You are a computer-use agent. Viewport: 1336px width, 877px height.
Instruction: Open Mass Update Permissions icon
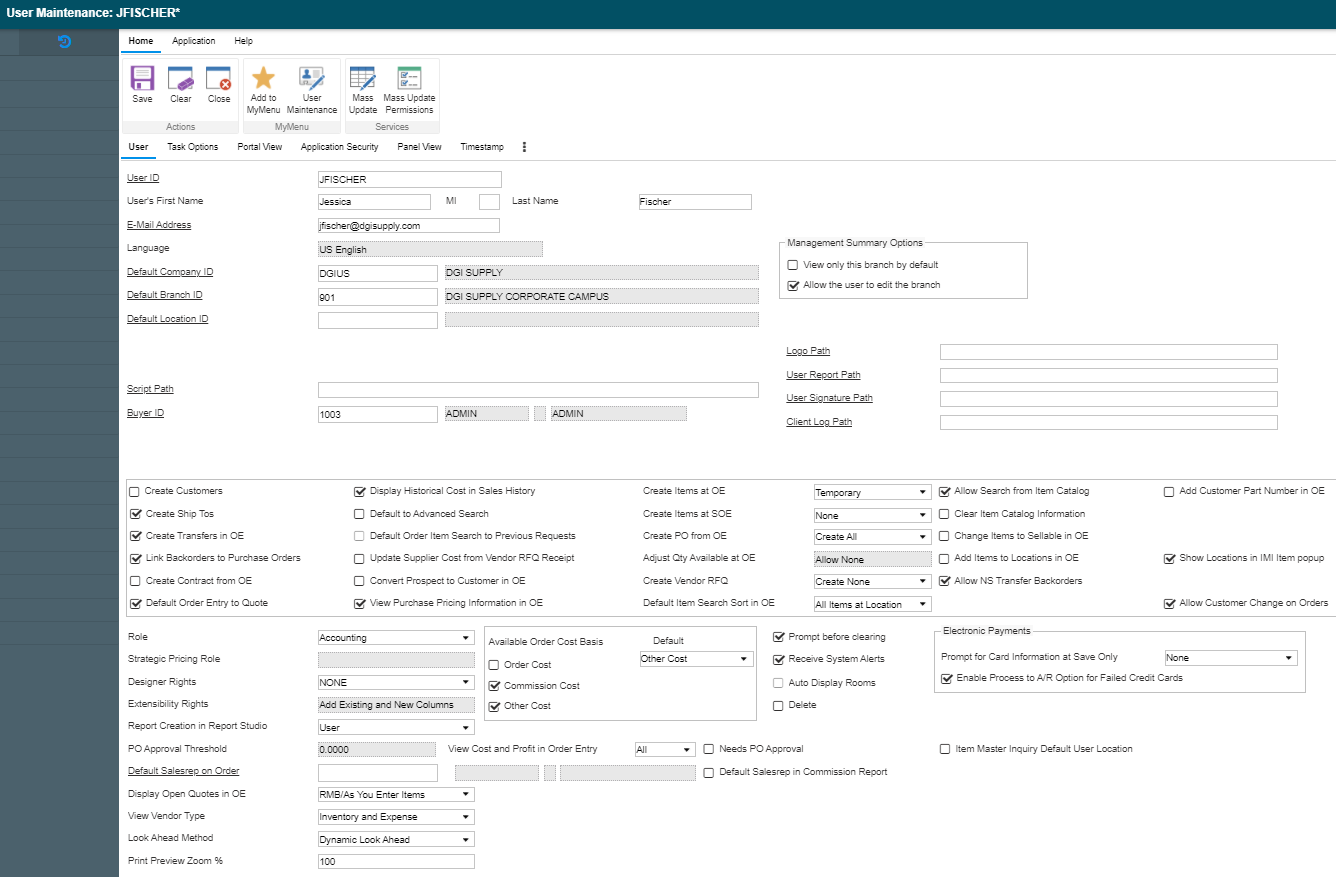coord(409,80)
